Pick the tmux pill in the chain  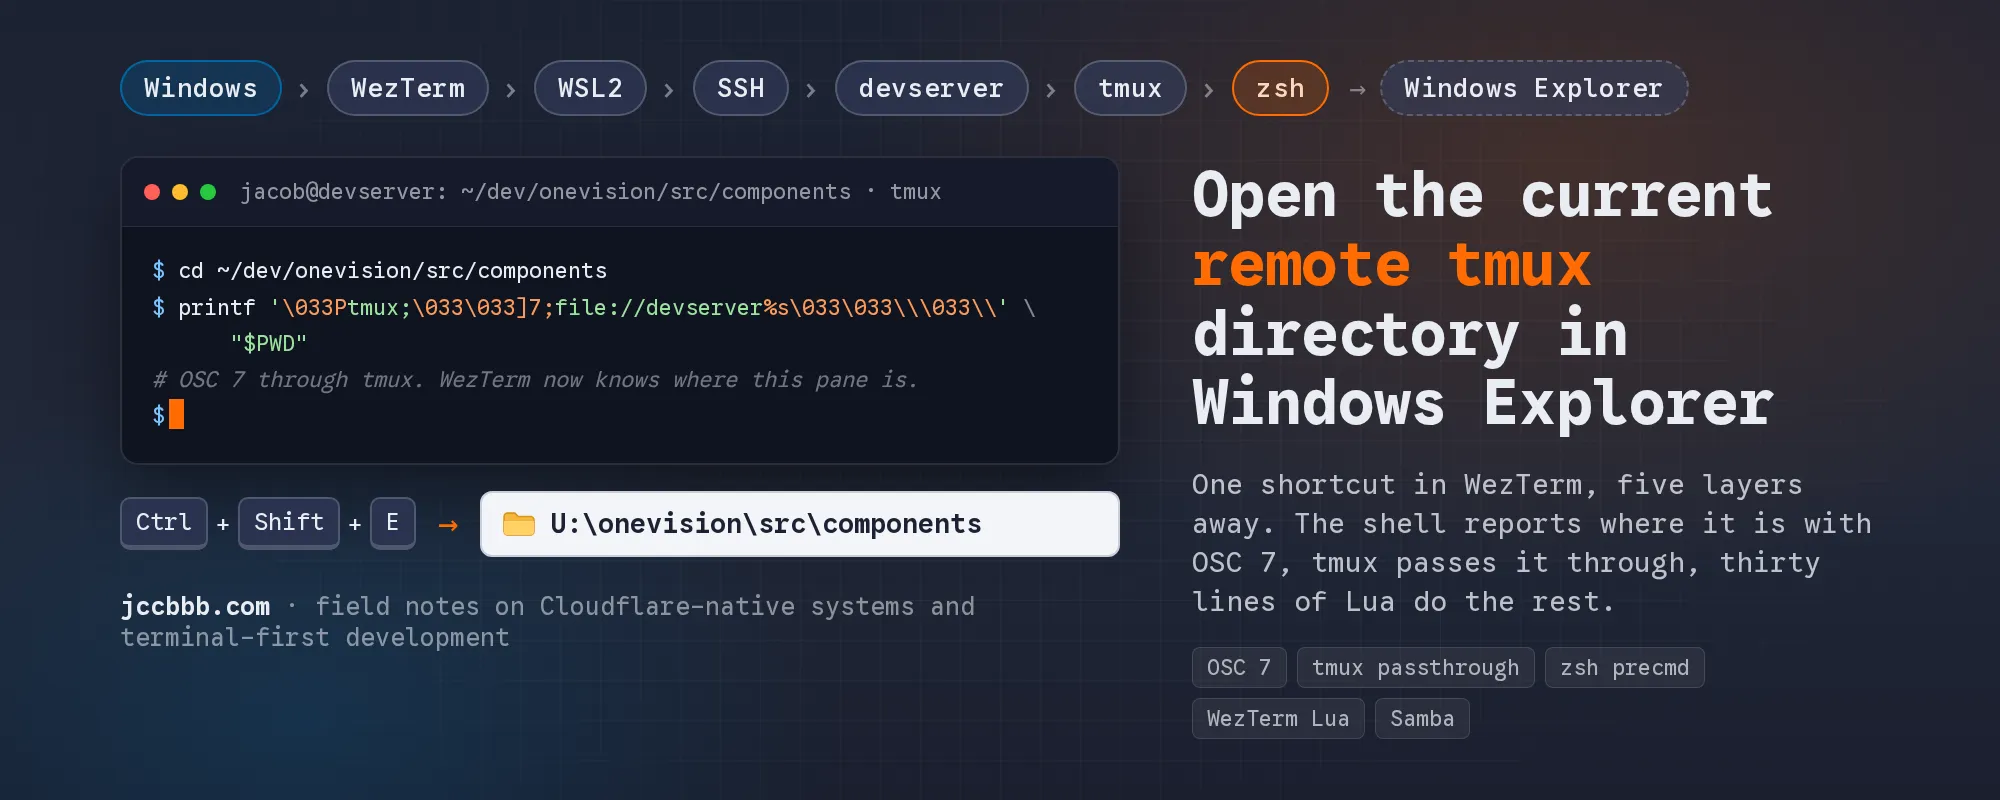[1130, 88]
